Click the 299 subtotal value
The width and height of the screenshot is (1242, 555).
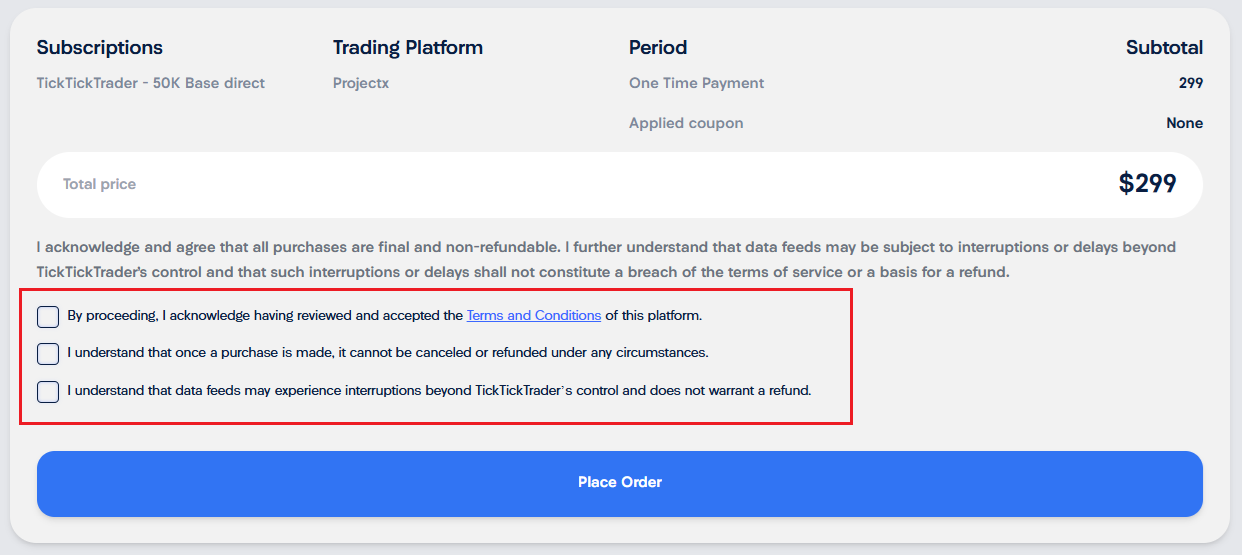tap(1191, 83)
